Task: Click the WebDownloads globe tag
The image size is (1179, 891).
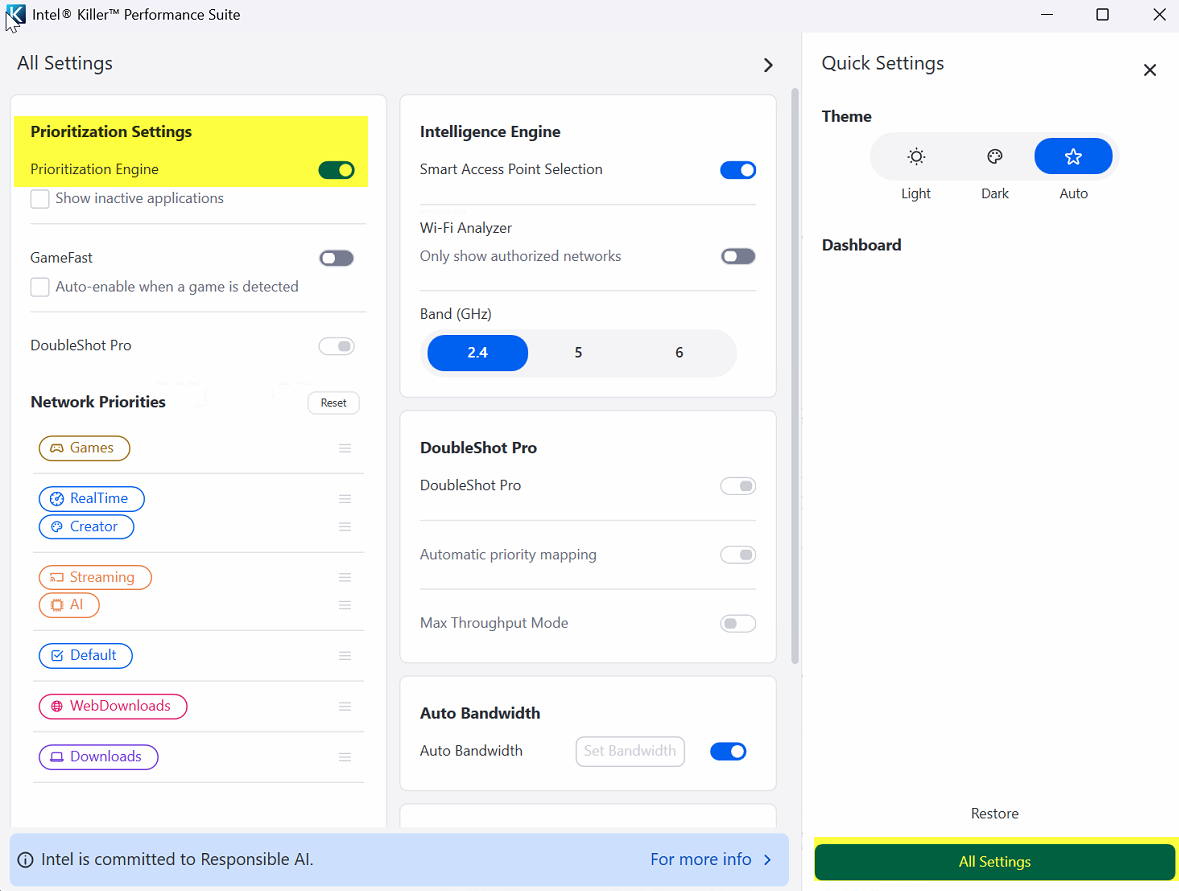Action: (x=113, y=706)
